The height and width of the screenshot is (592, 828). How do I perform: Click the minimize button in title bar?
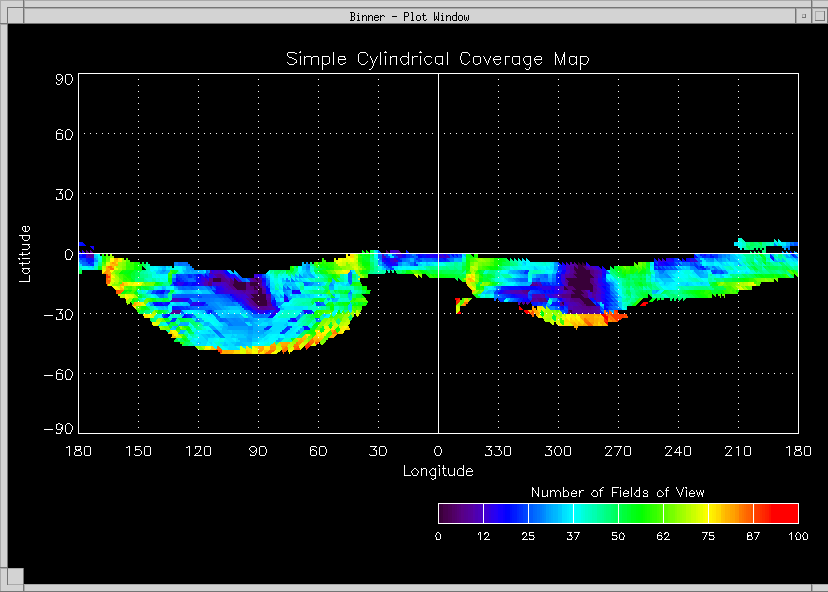[803, 16]
